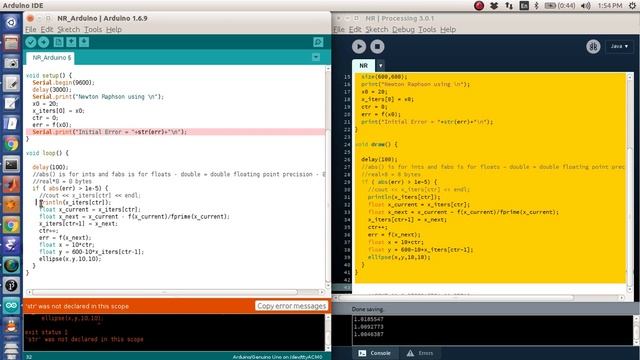Click the Arduino Upload arrow button
This screenshot has width=640, height=360.
(44, 42)
